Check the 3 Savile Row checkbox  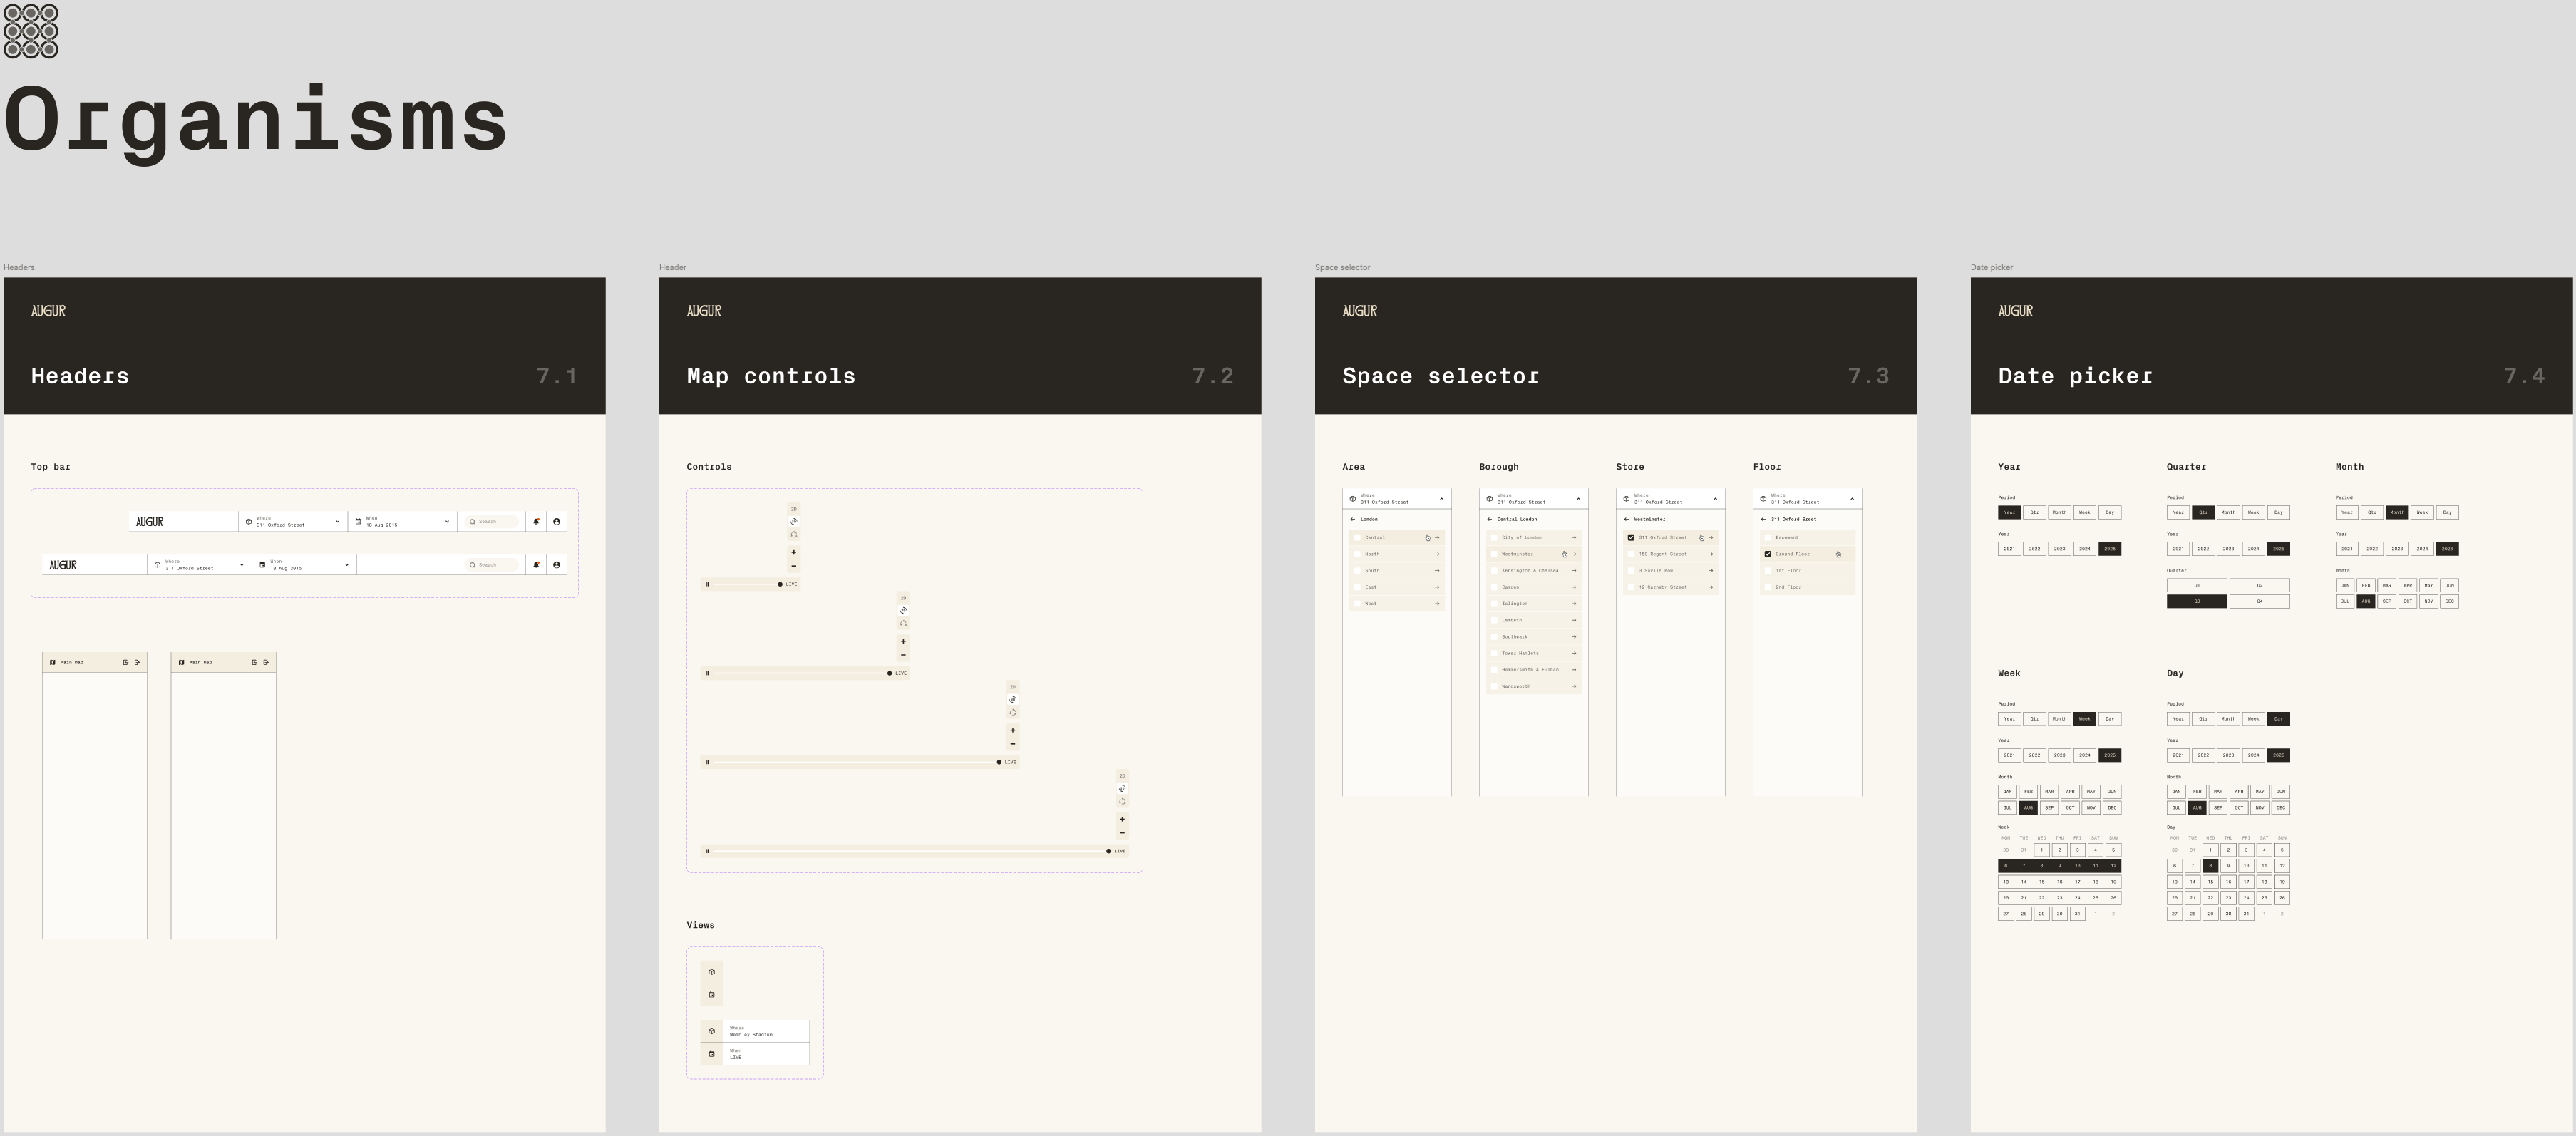point(1631,571)
